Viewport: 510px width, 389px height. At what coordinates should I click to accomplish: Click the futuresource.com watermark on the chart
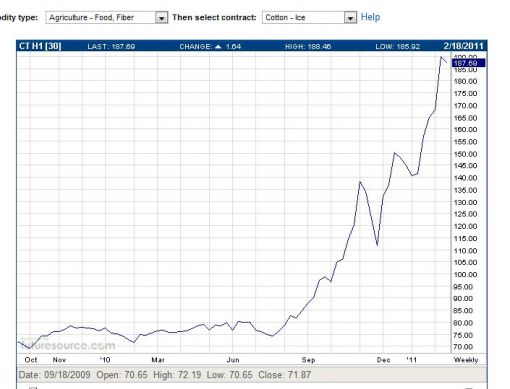pos(68,345)
